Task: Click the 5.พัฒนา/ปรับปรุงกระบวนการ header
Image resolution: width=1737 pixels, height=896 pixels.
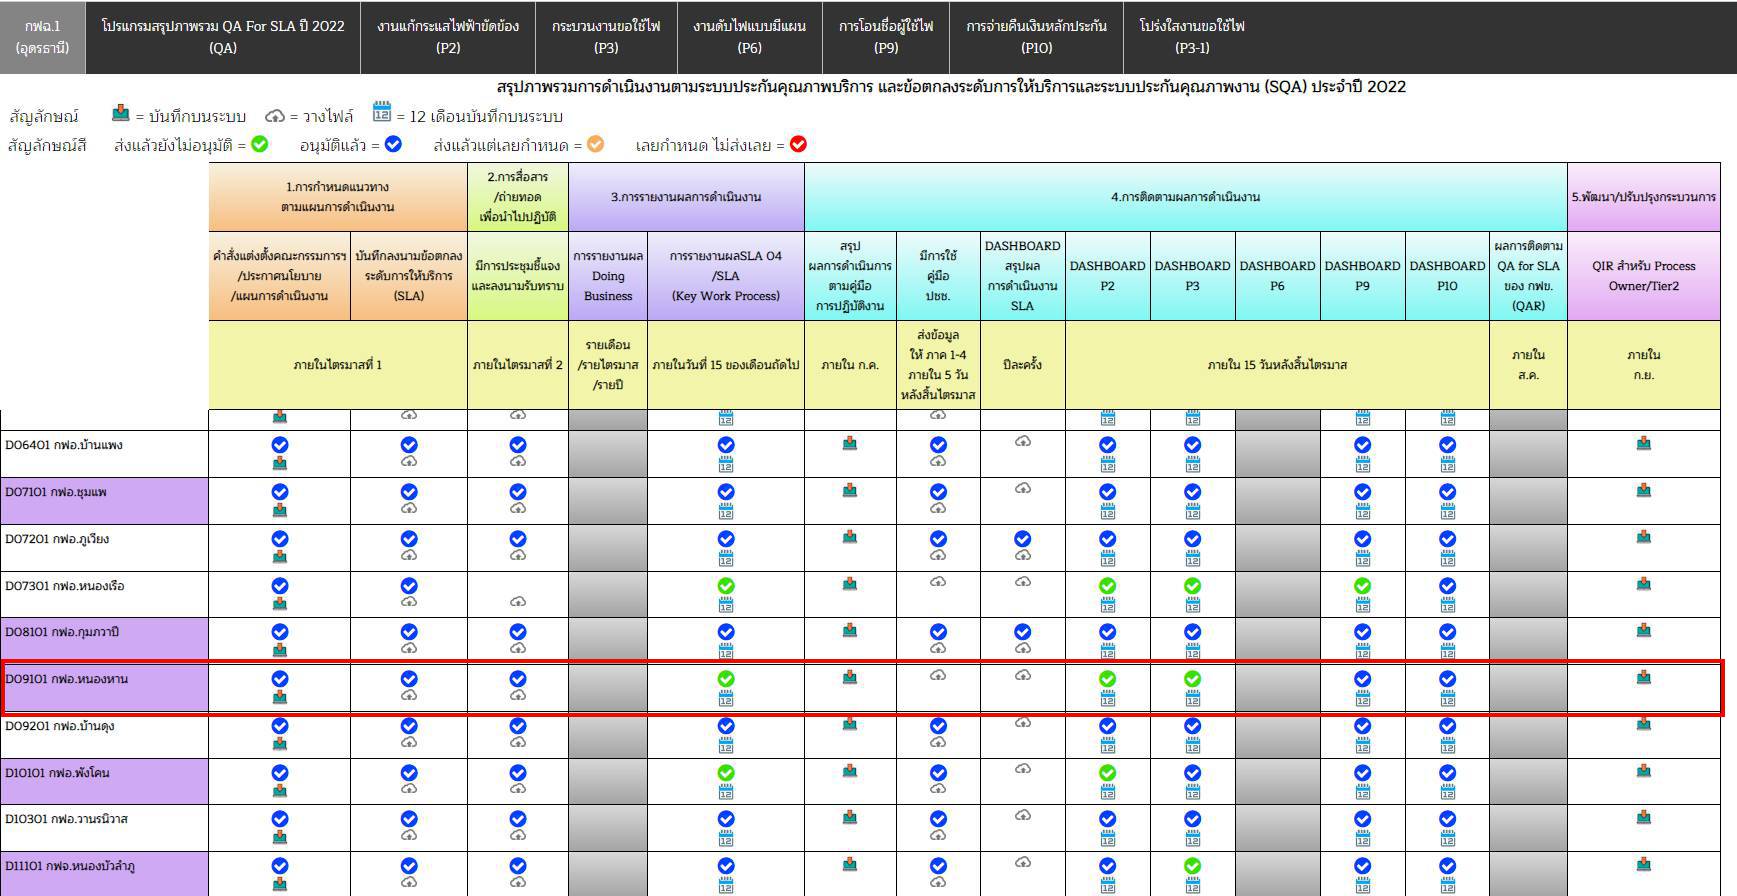Action: click(x=1643, y=197)
